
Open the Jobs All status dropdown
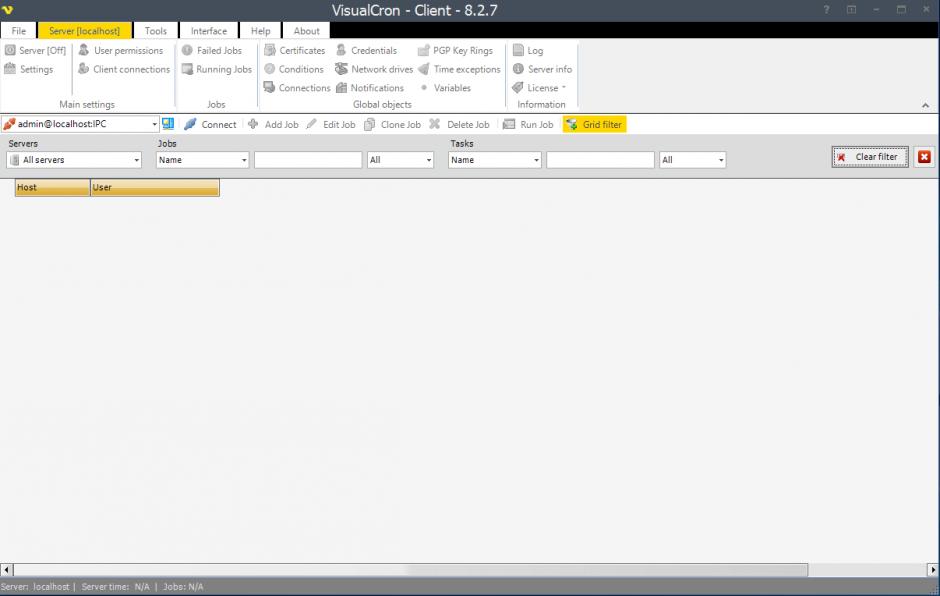pyautogui.click(x=429, y=160)
